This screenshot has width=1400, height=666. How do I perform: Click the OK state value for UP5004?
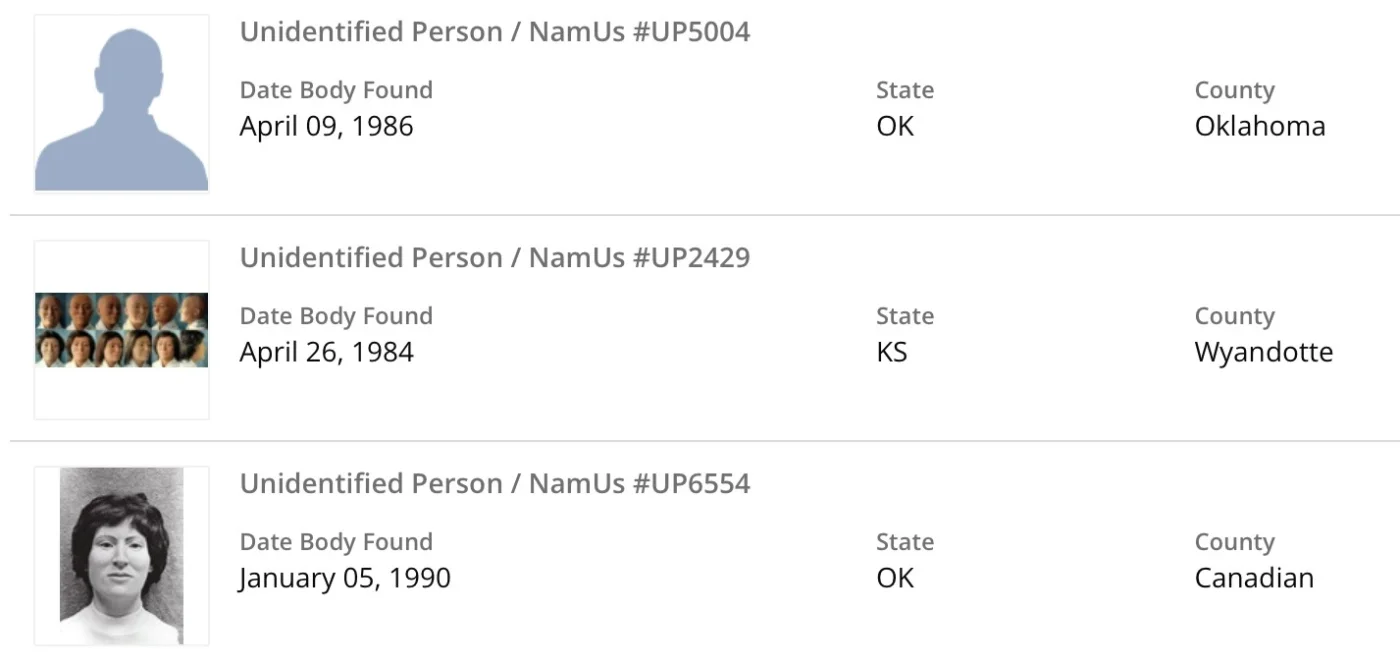[894, 126]
